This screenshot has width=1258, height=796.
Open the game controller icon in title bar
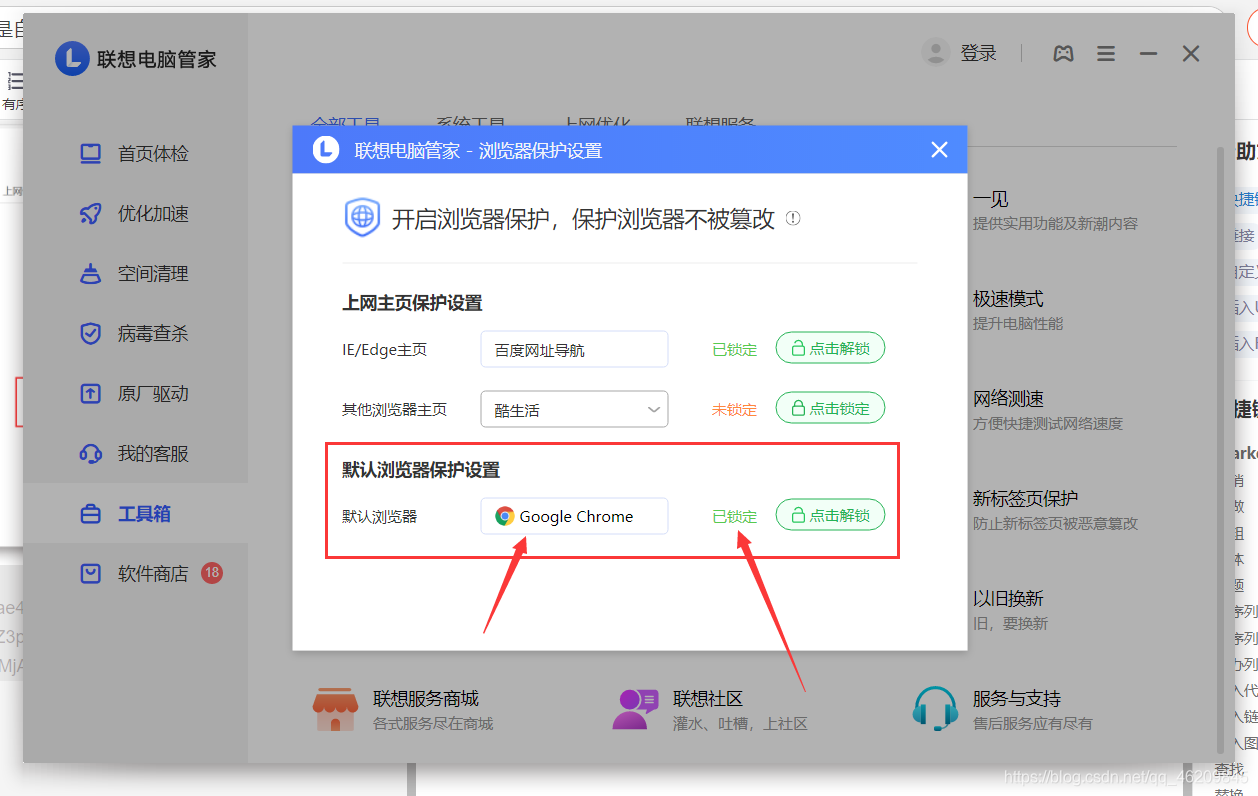1064,54
